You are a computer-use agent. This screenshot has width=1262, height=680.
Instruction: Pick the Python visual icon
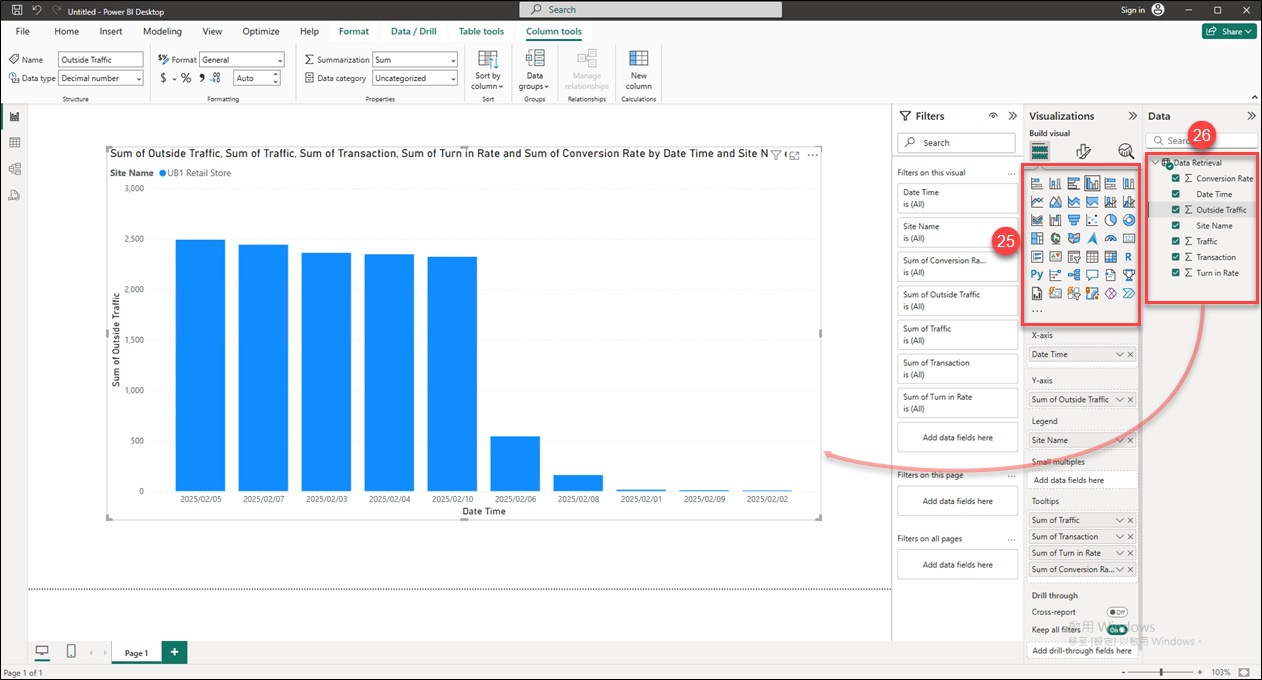coord(1037,275)
